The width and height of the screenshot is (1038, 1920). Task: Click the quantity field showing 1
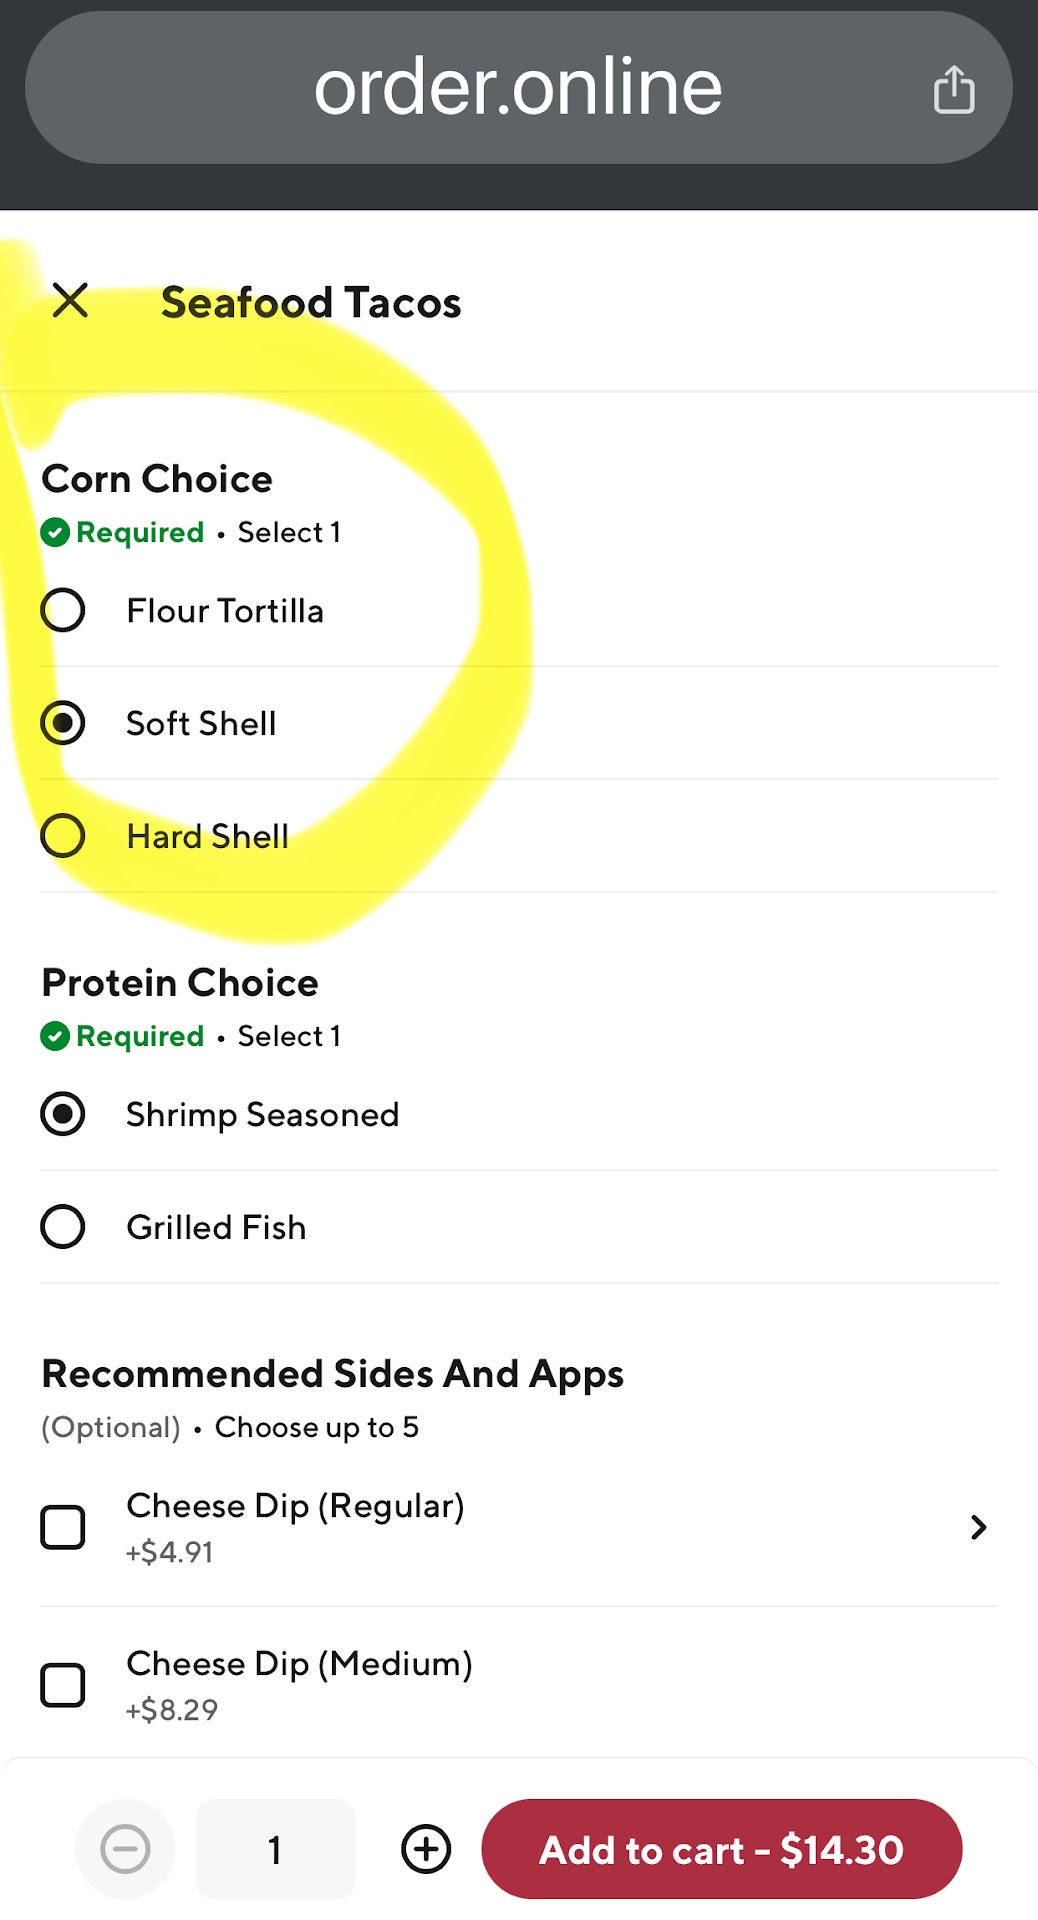[275, 1848]
